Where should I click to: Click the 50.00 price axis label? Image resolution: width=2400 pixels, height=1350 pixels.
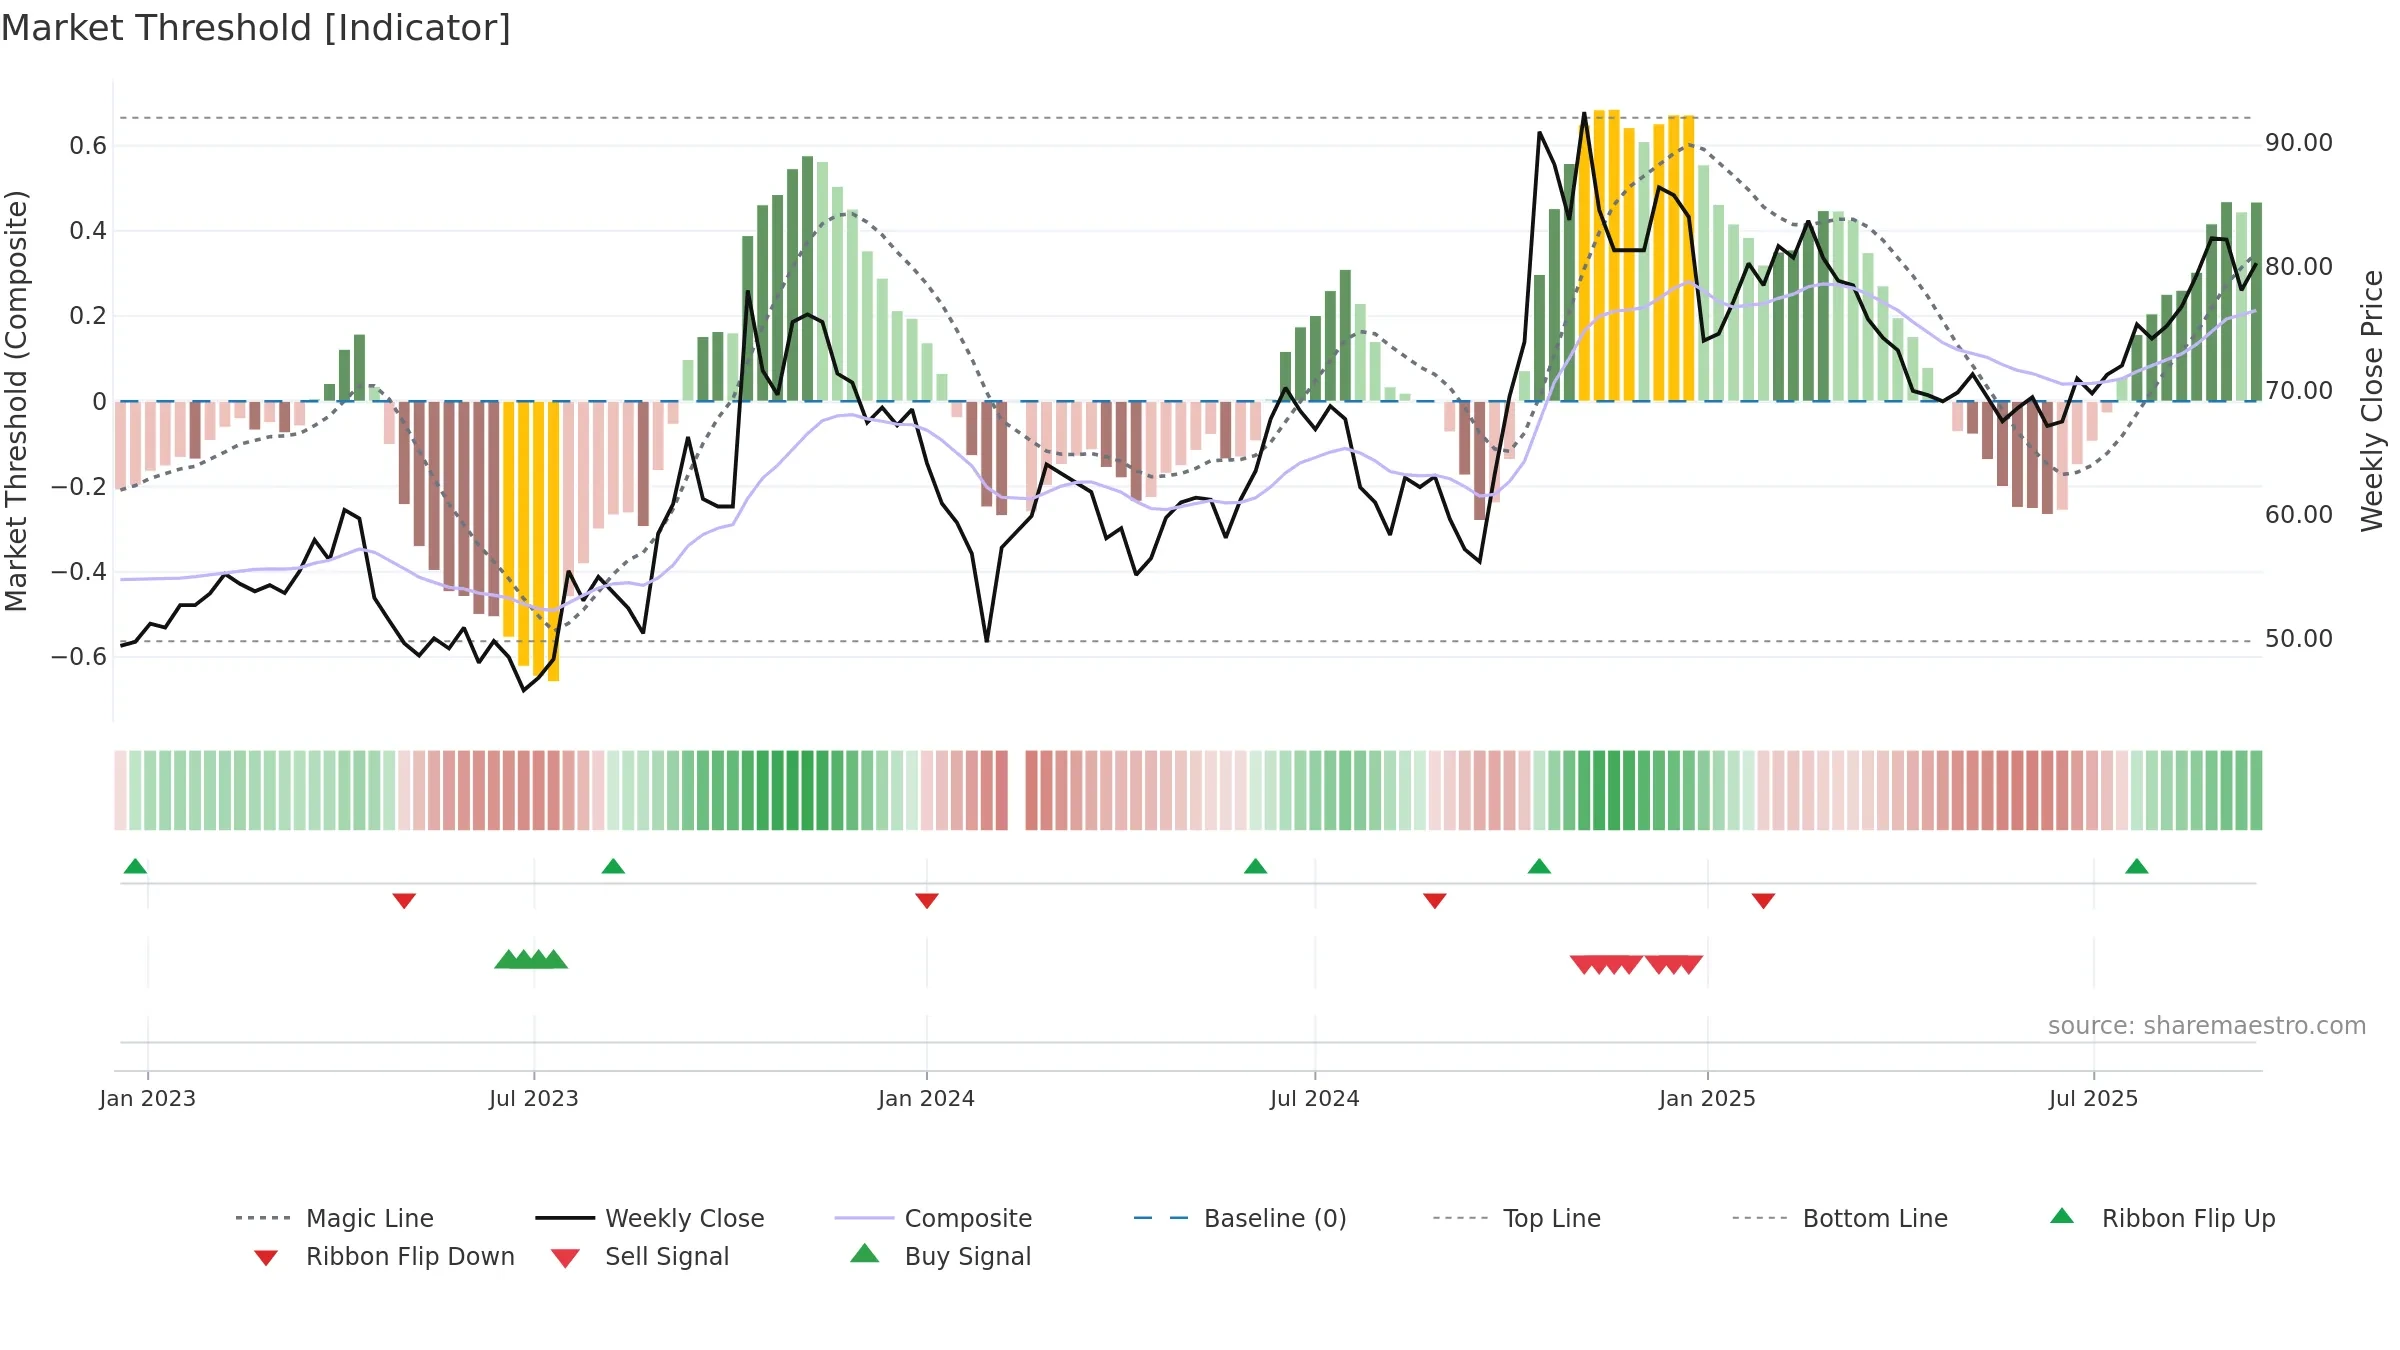tap(2299, 639)
